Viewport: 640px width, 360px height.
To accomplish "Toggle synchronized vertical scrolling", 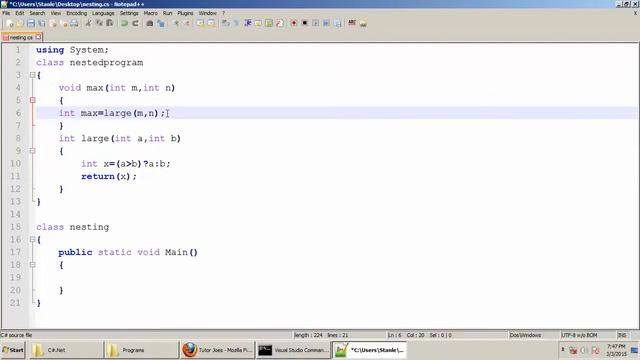I will [x=200, y=23].
